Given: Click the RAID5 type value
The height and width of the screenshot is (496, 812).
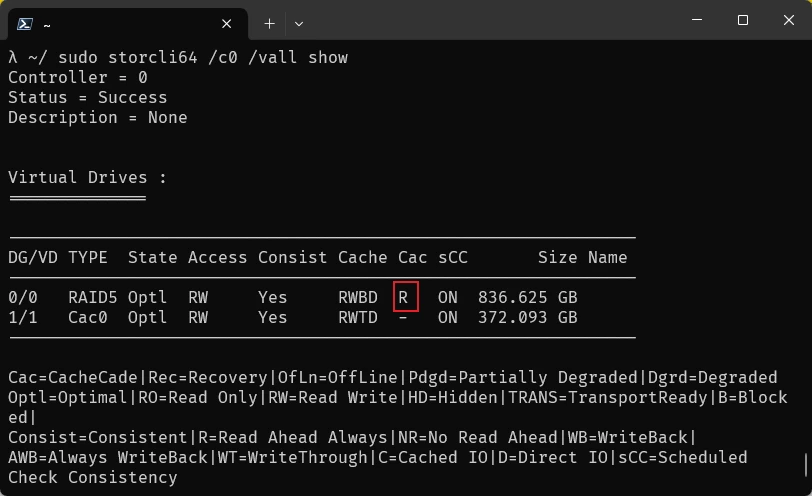Looking at the screenshot, I should coord(93,297).
